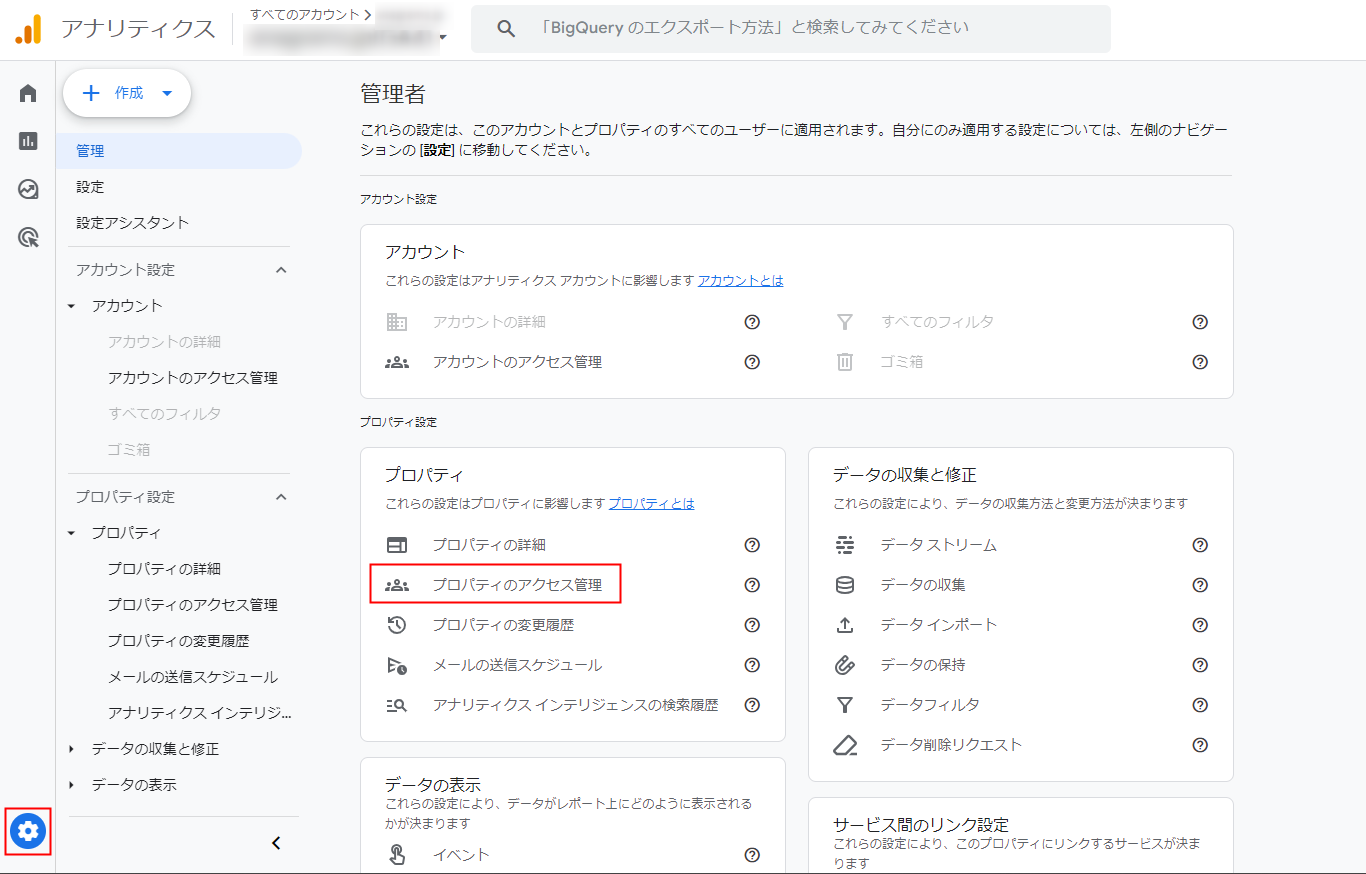1366x874 pixels.
Task: Collapse the sidebar with the left chevron
Action: click(x=277, y=843)
